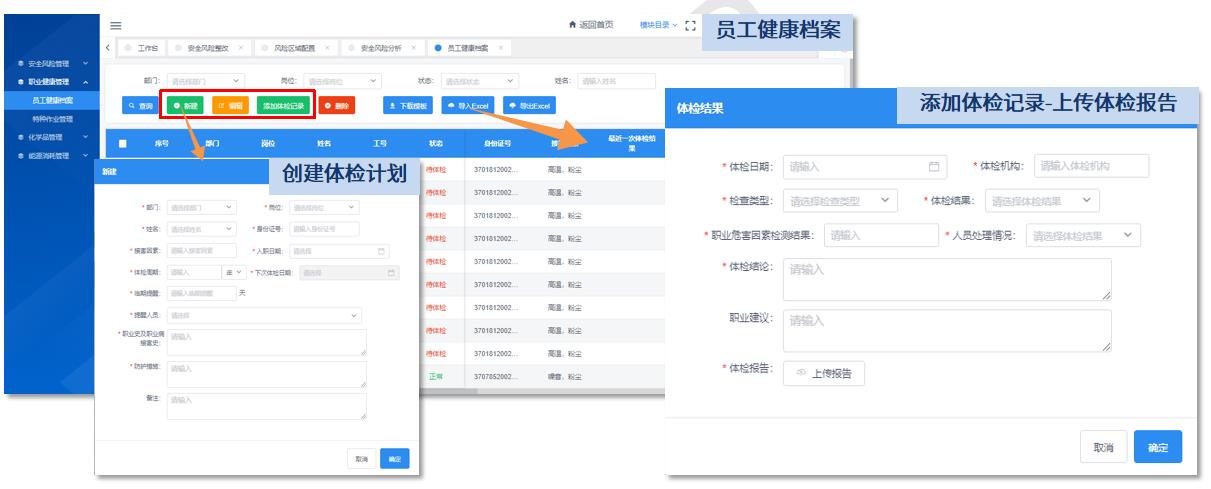1211x489 pixels.
Task: Click the 体检结论 text area
Action: click(946, 279)
